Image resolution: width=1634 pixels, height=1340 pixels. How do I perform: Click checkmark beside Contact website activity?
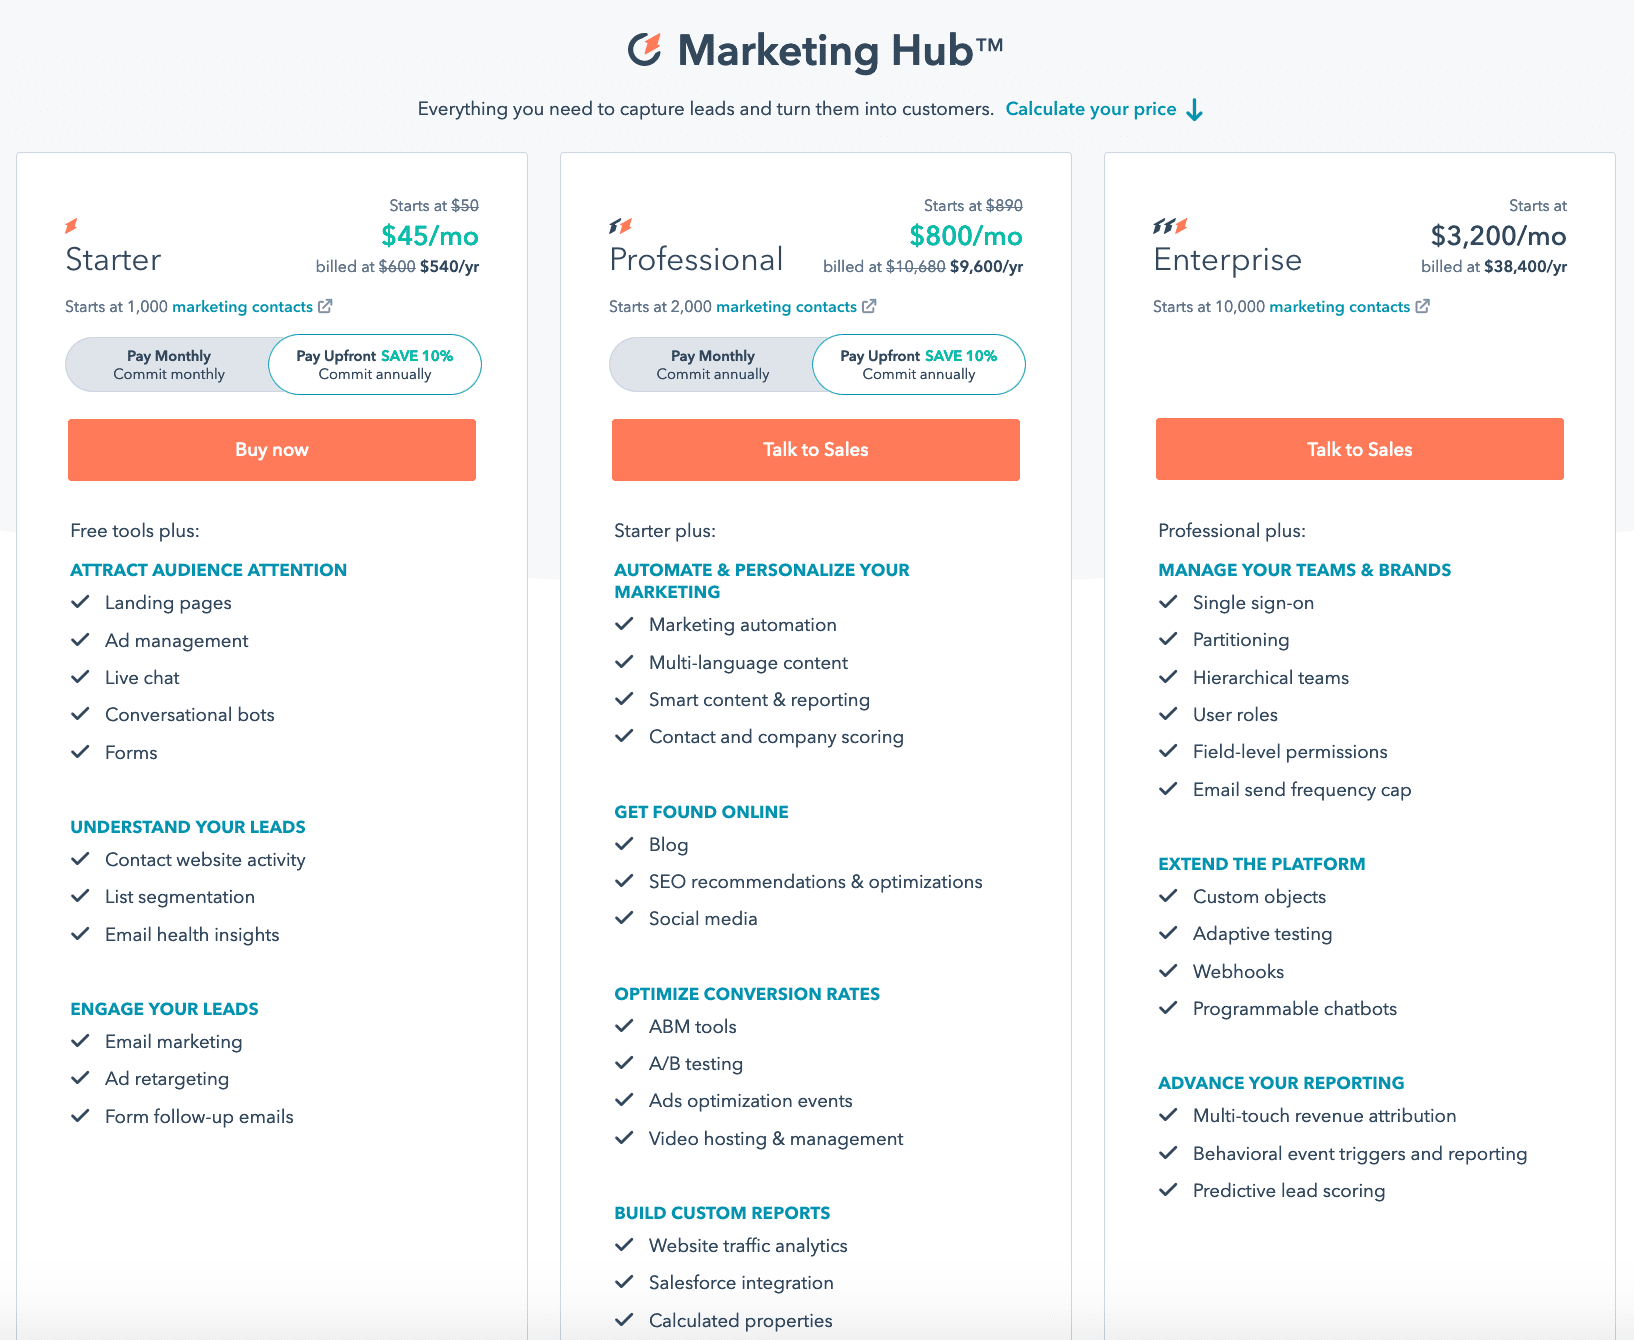80,859
